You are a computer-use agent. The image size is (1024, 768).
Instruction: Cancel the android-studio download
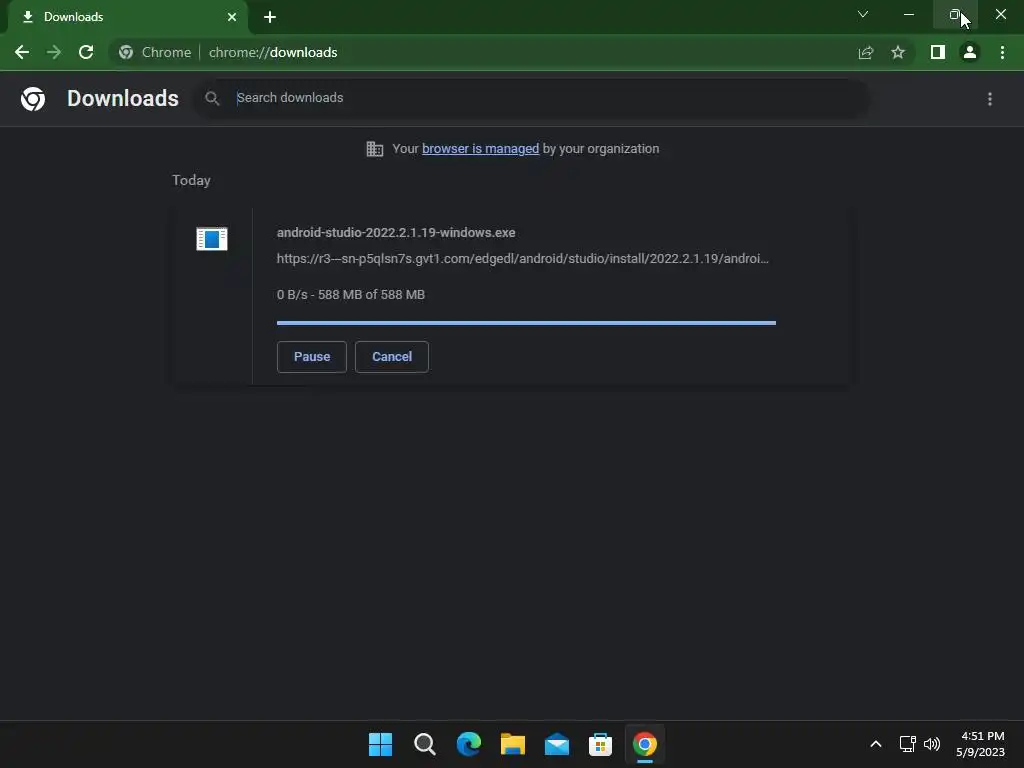click(x=392, y=357)
